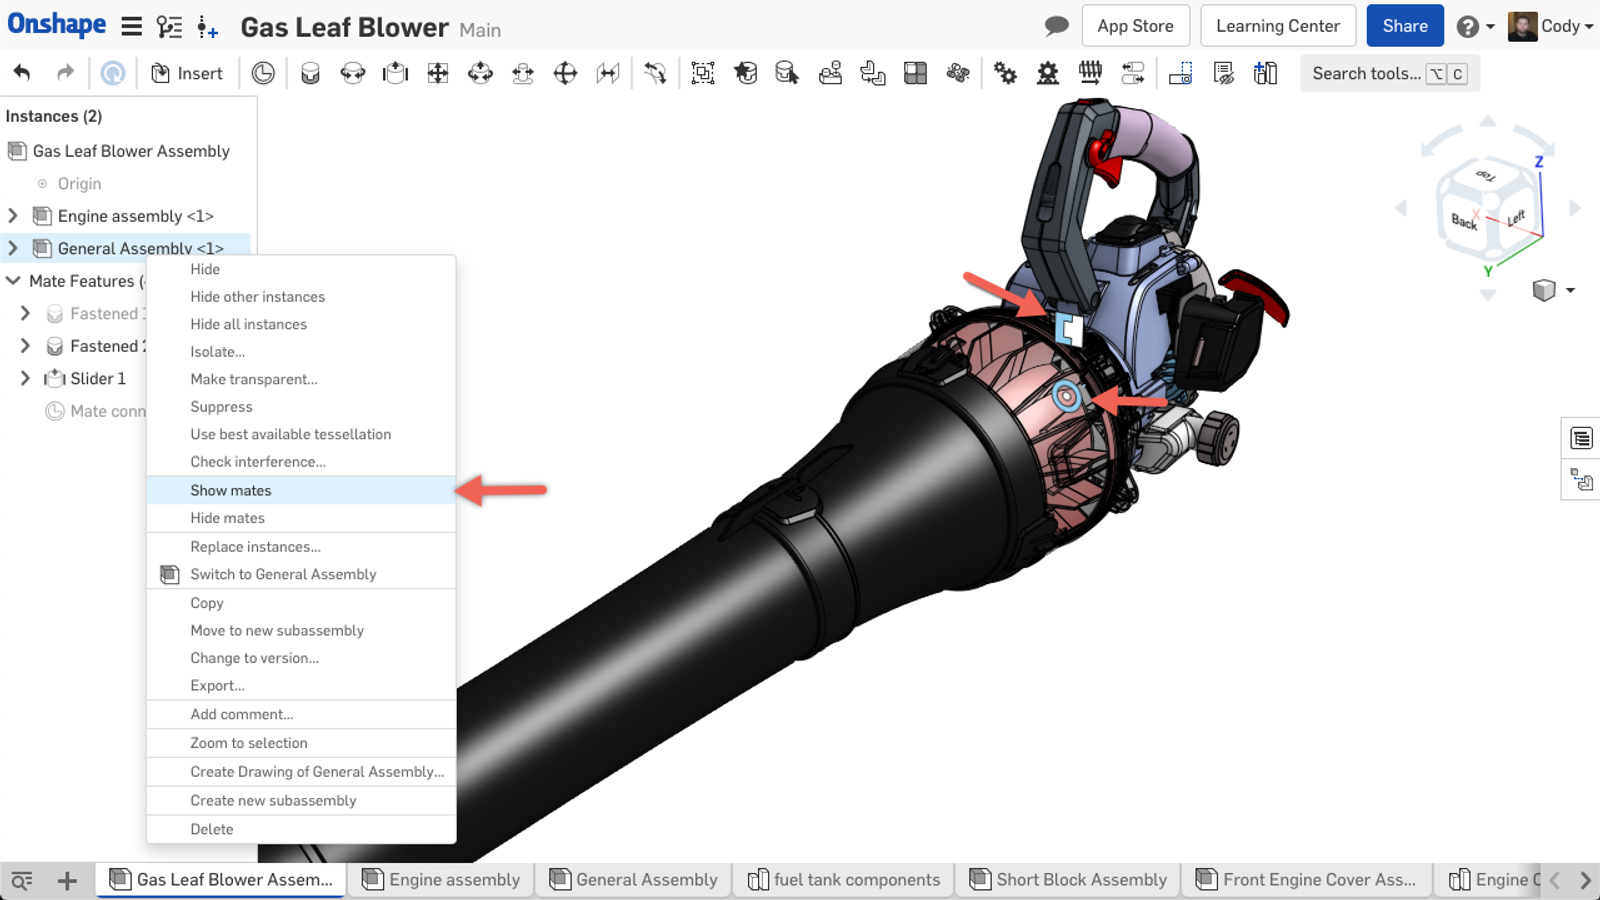Click the Mate connector toolbar icon
This screenshot has width=1600, height=900.
tap(263, 73)
